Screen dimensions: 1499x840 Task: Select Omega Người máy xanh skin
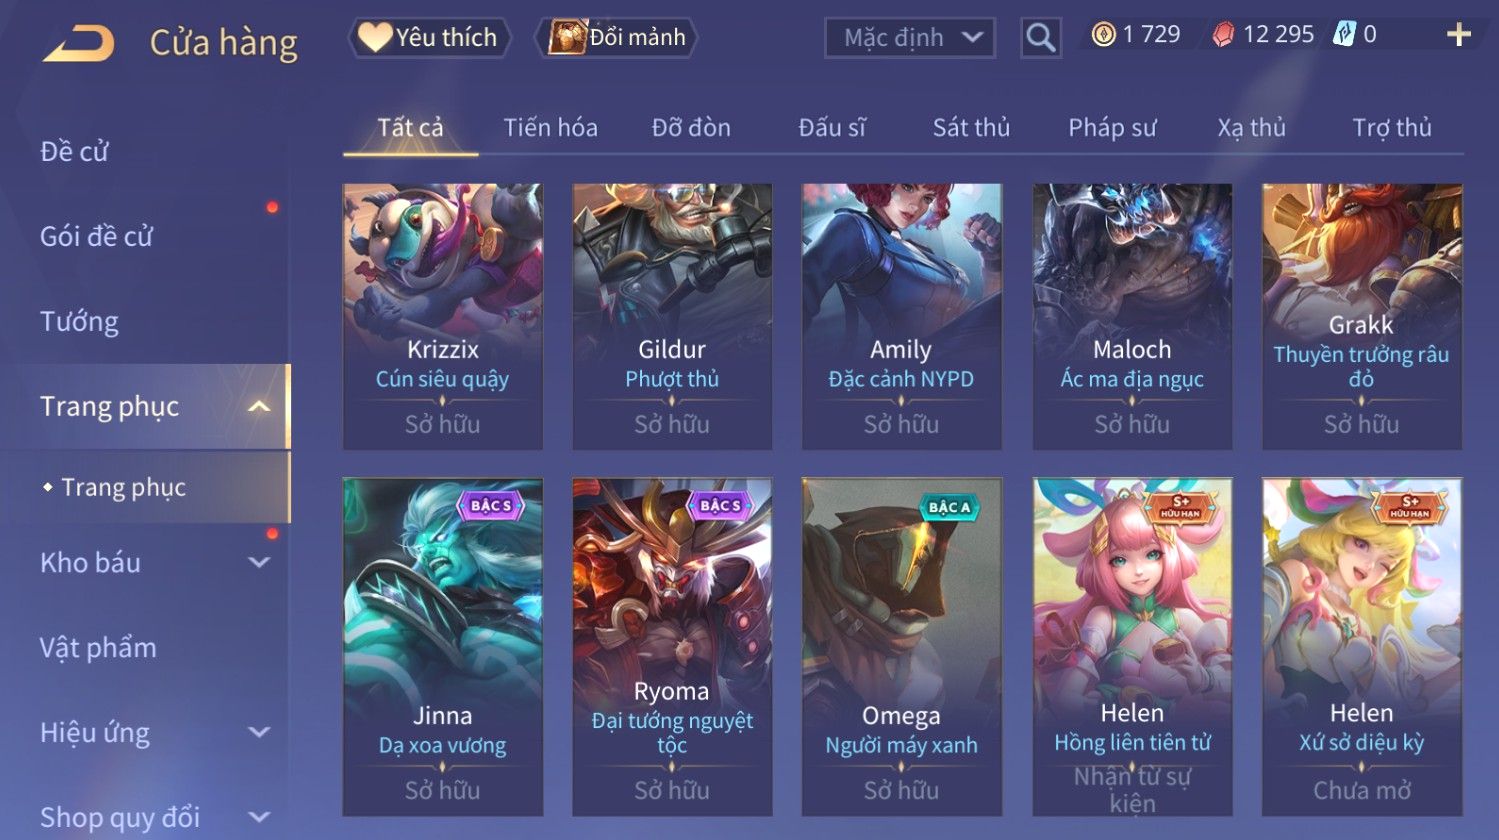coord(902,646)
